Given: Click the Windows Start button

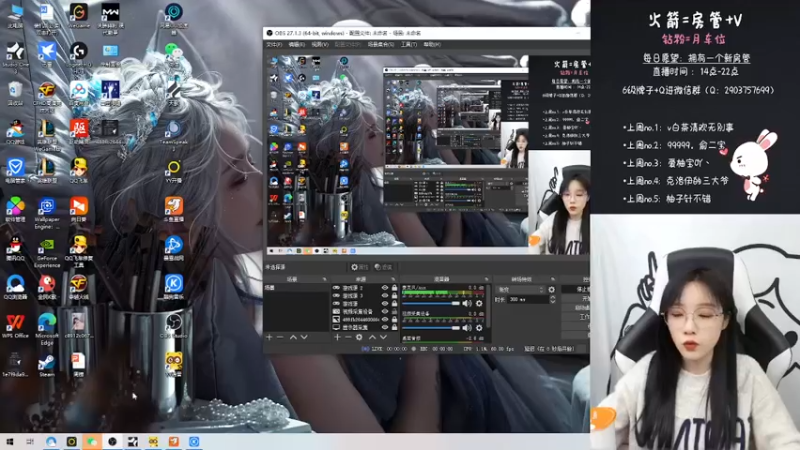Looking at the screenshot, I should (10, 442).
